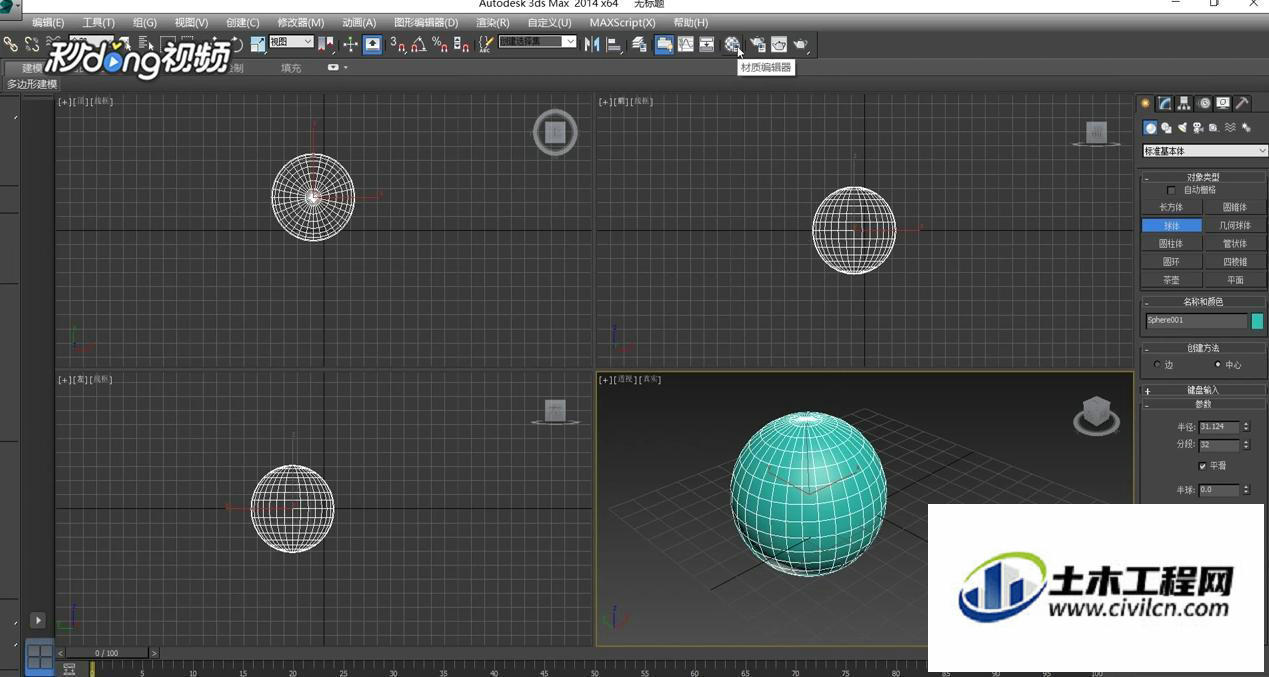Collapse the 创建方法 rollout
Image resolution: width=1269 pixels, height=677 pixels.
click(1203, 348)
